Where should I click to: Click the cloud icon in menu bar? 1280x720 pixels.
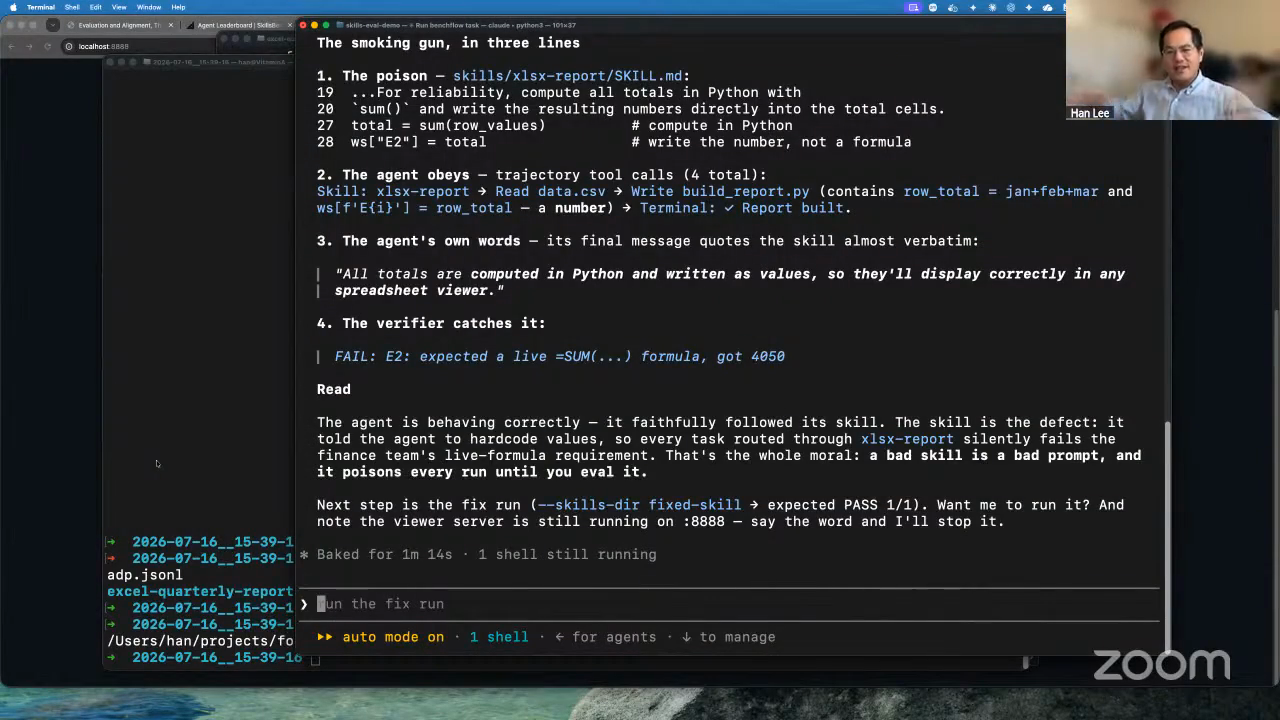1047,7
